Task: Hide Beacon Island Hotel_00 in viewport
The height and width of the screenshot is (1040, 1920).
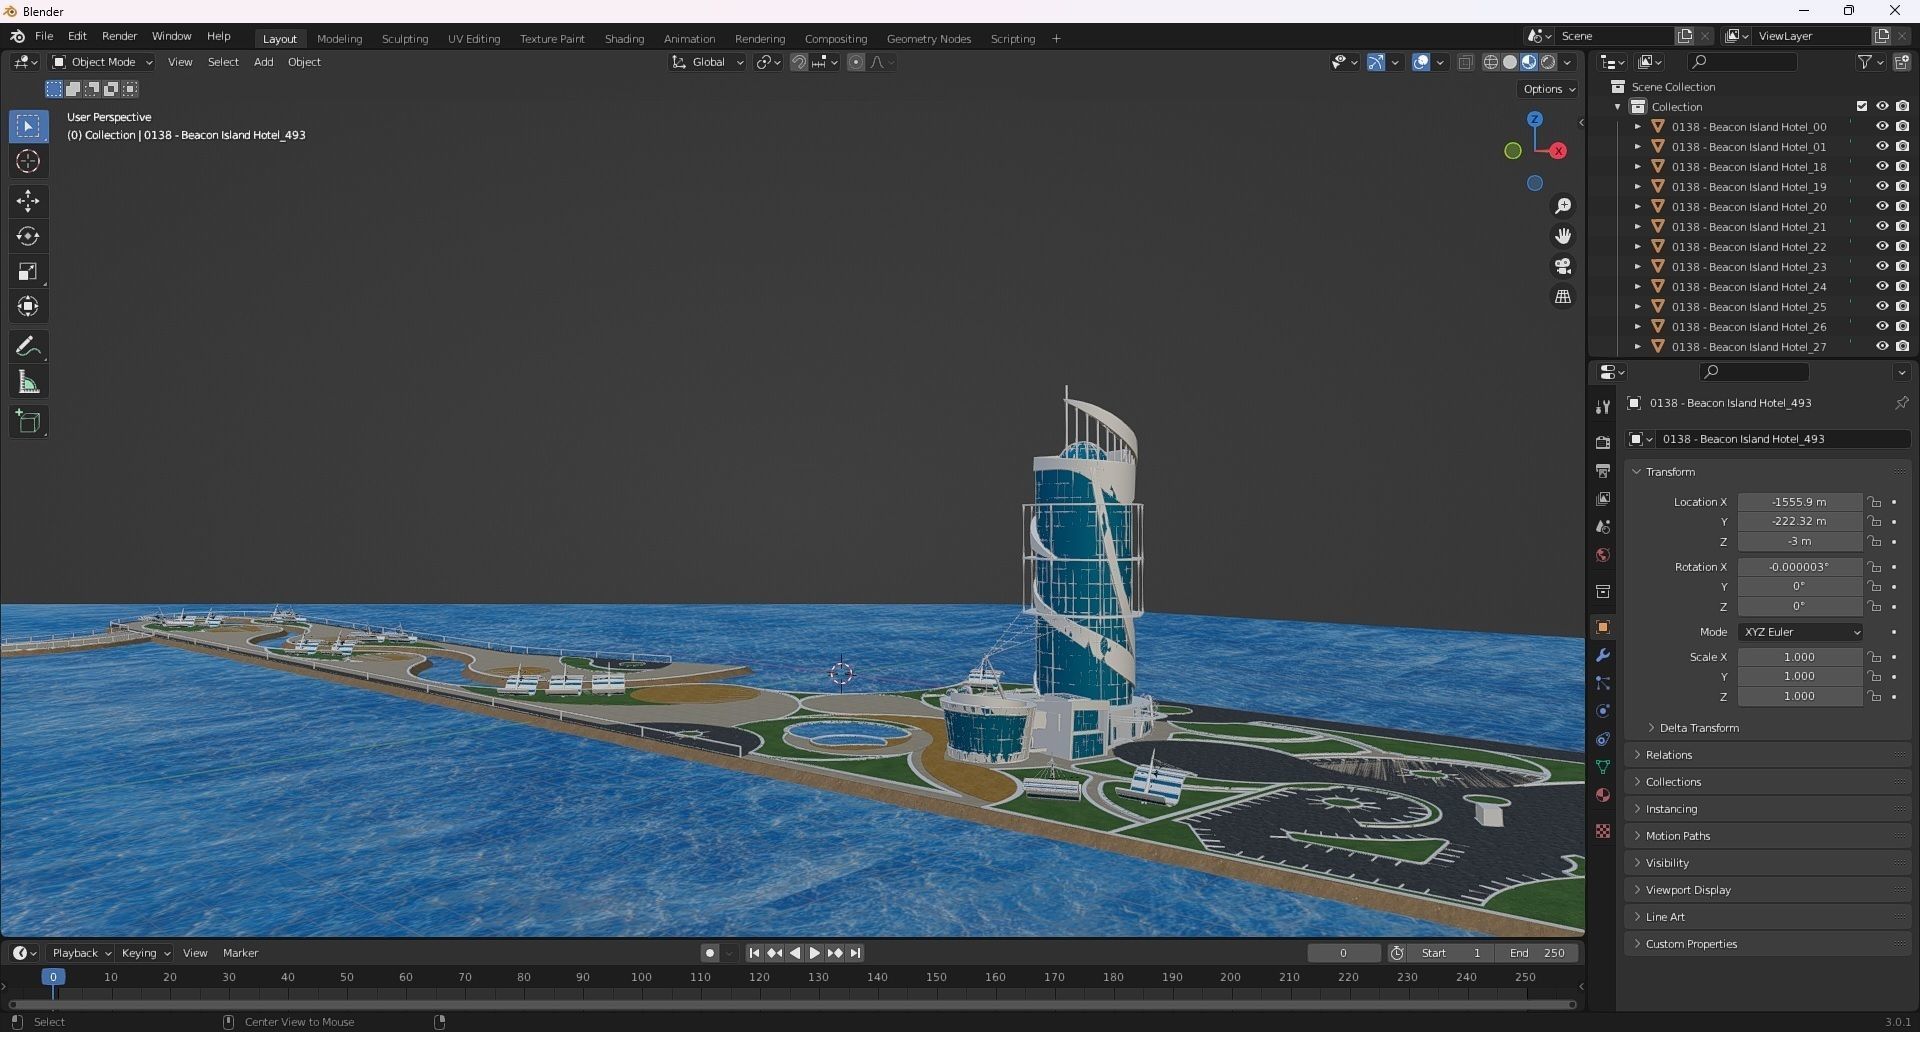Action: pyautogui.click(x=1881, y=127)
